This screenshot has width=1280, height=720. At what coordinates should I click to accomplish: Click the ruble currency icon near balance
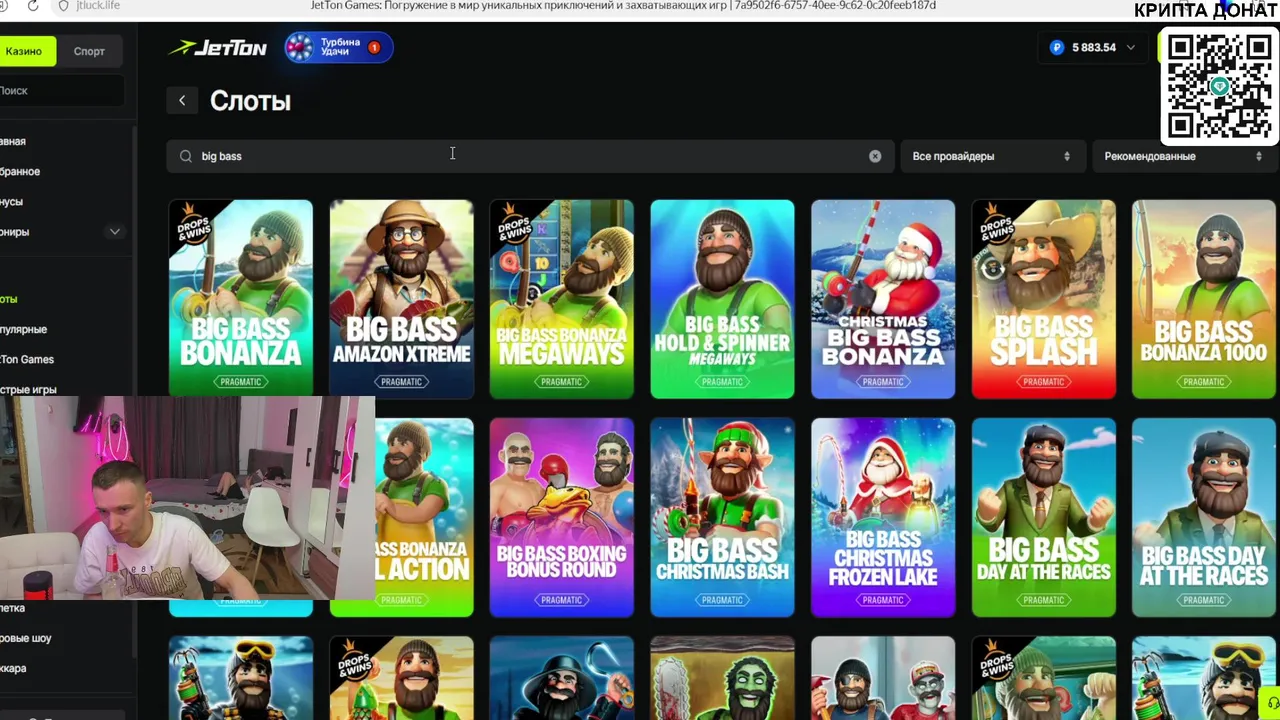point(1057,47)
